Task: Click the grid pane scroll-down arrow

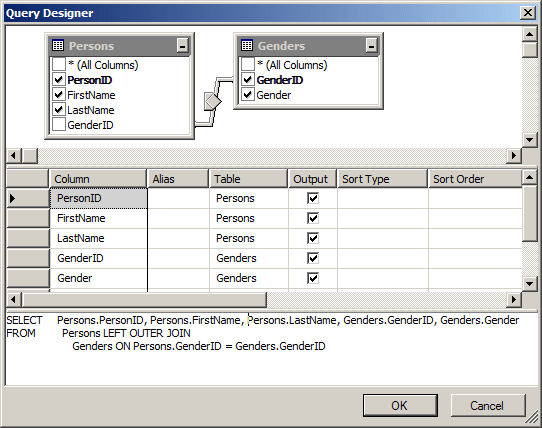Action: 530,284
